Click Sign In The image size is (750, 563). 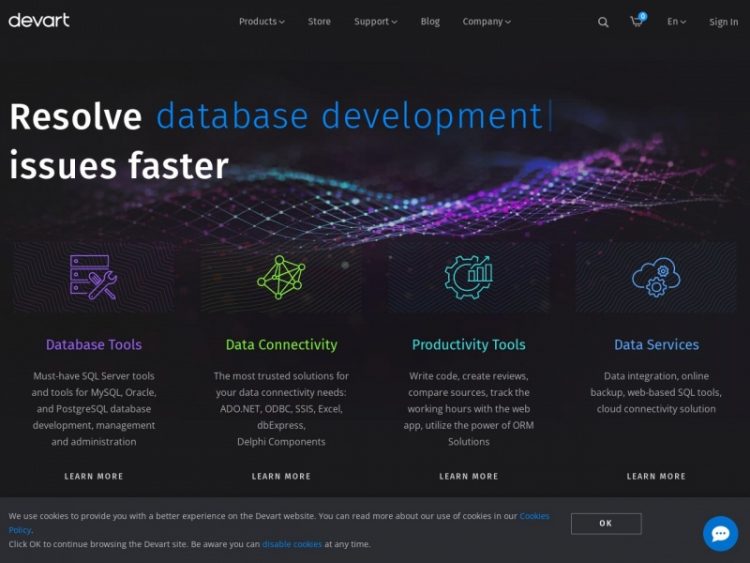pyautogui.click(x=723, y=22)
